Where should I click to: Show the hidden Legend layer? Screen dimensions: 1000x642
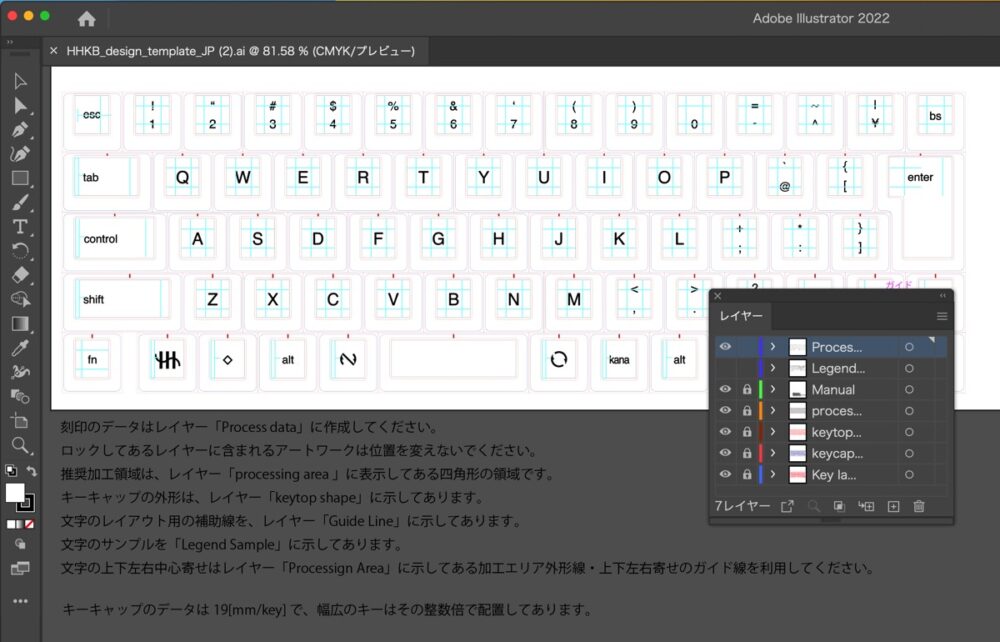tap(725, 369)
